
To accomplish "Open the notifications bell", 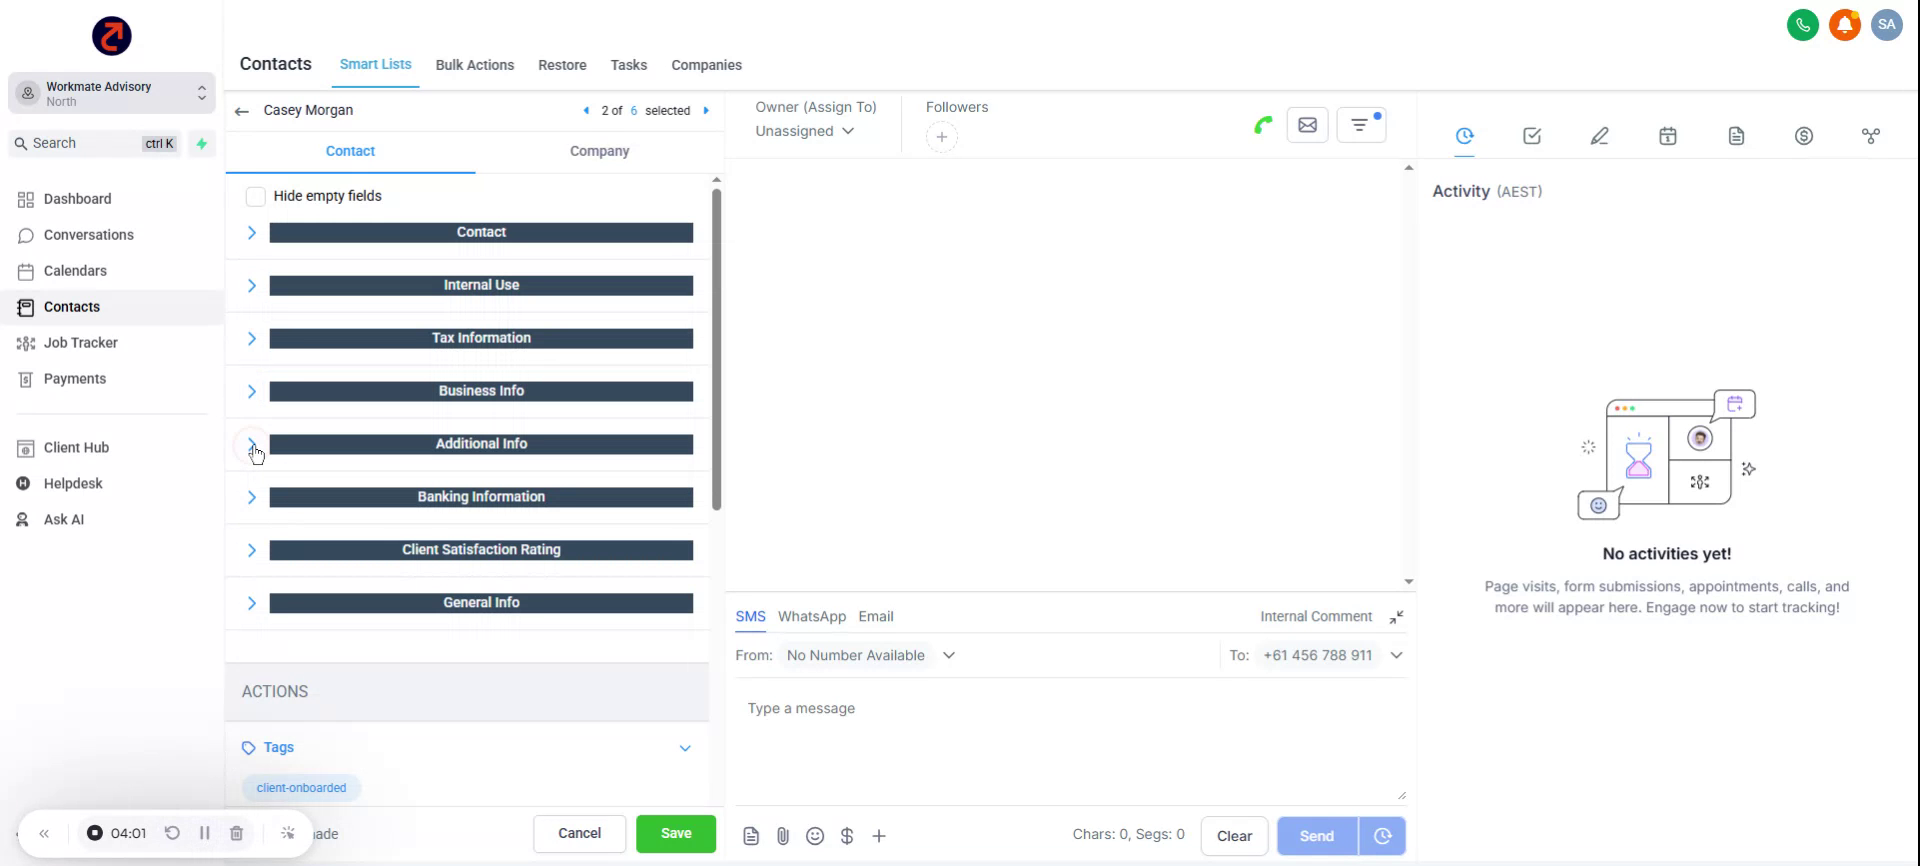I will click(1844, 25).
